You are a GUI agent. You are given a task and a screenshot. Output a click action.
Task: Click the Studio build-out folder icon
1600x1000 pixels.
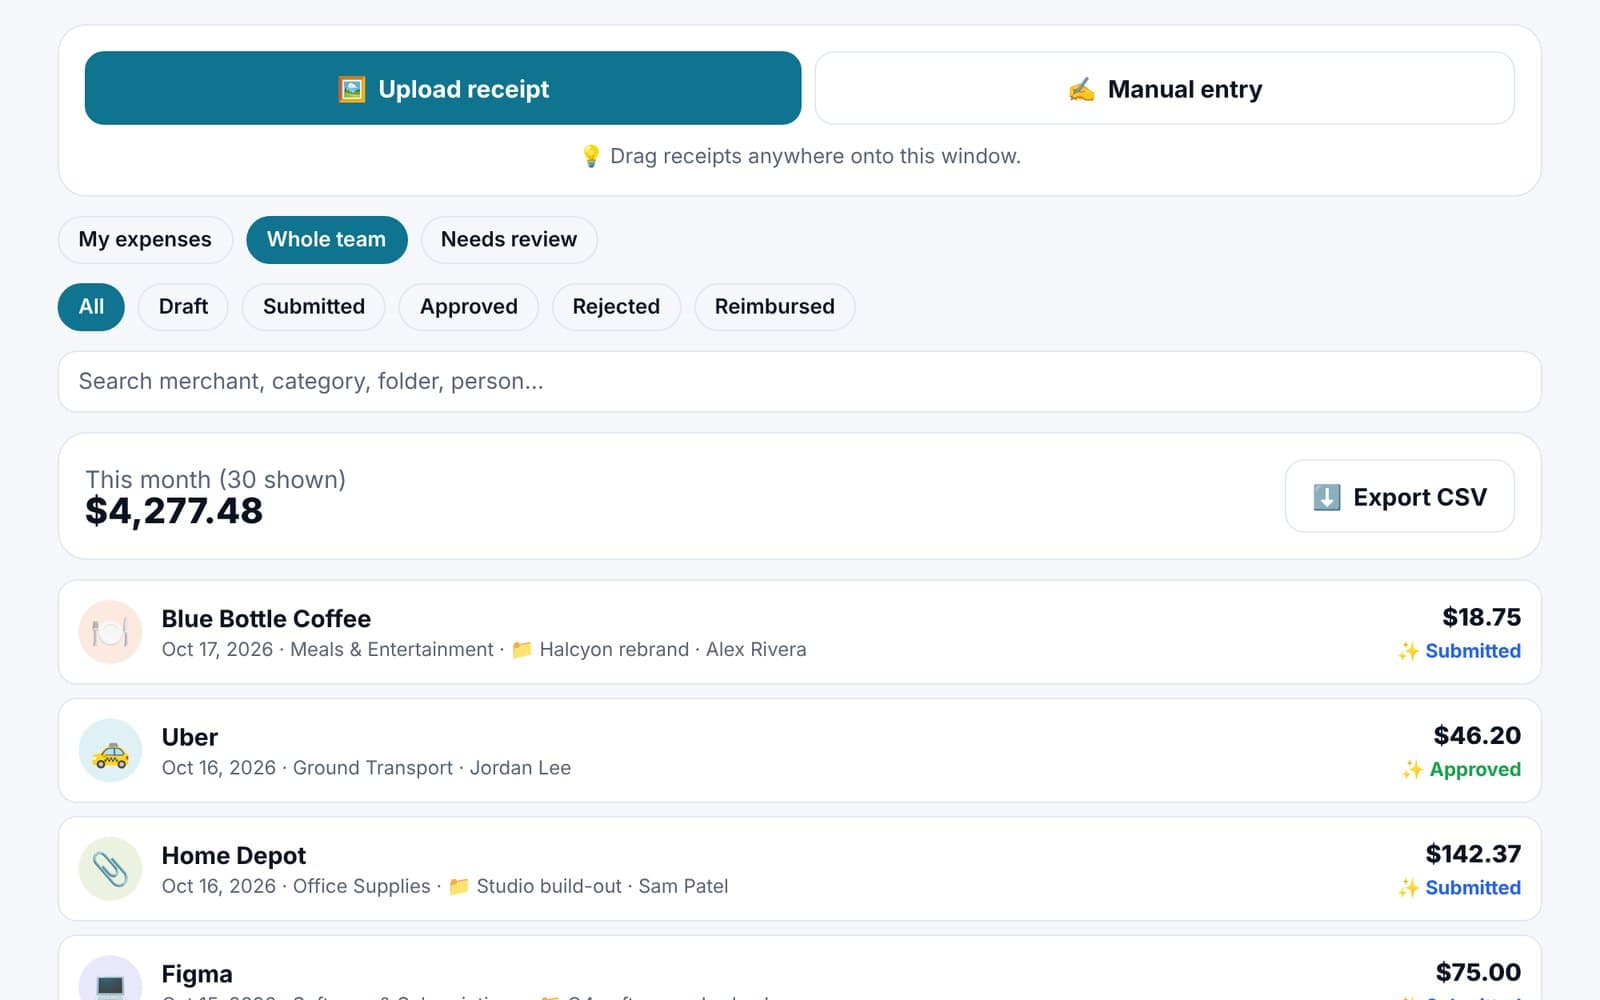[459, 886]
